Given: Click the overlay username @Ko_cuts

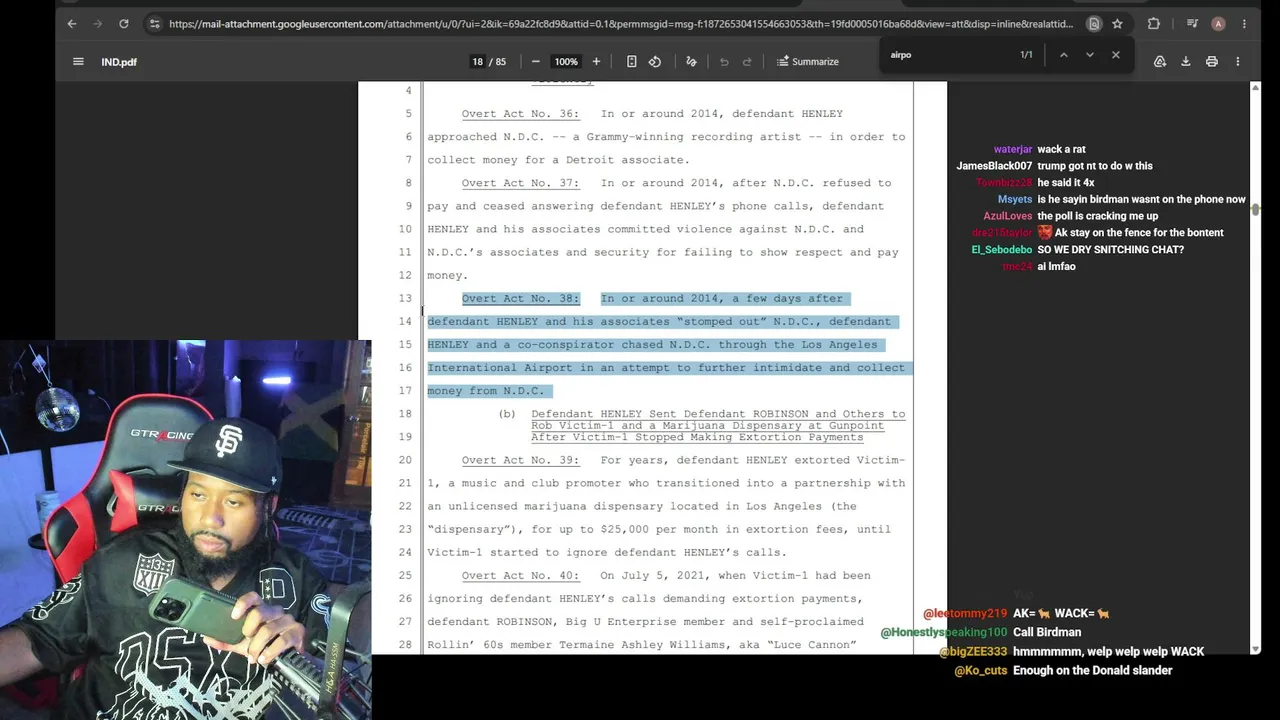Looking at the screenshot, I should (x=980, y=671).
